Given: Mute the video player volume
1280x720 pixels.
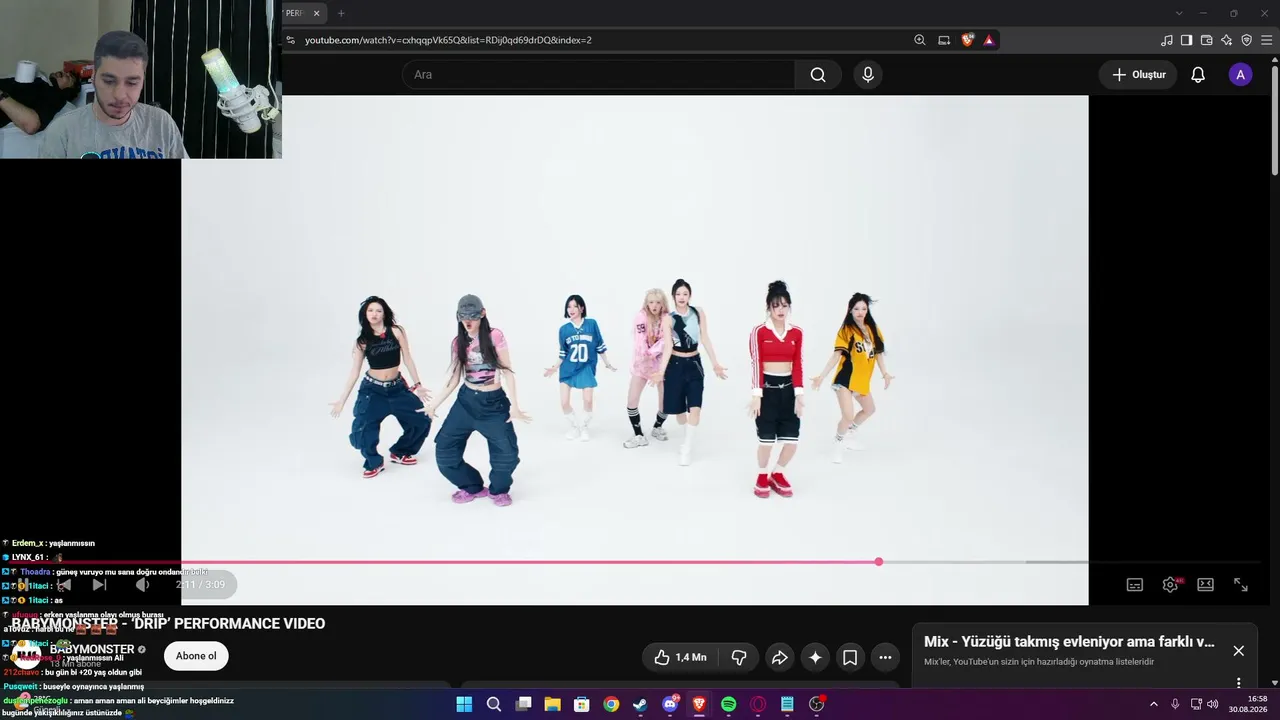Looking at the screenshot, I should click(141, 585).
